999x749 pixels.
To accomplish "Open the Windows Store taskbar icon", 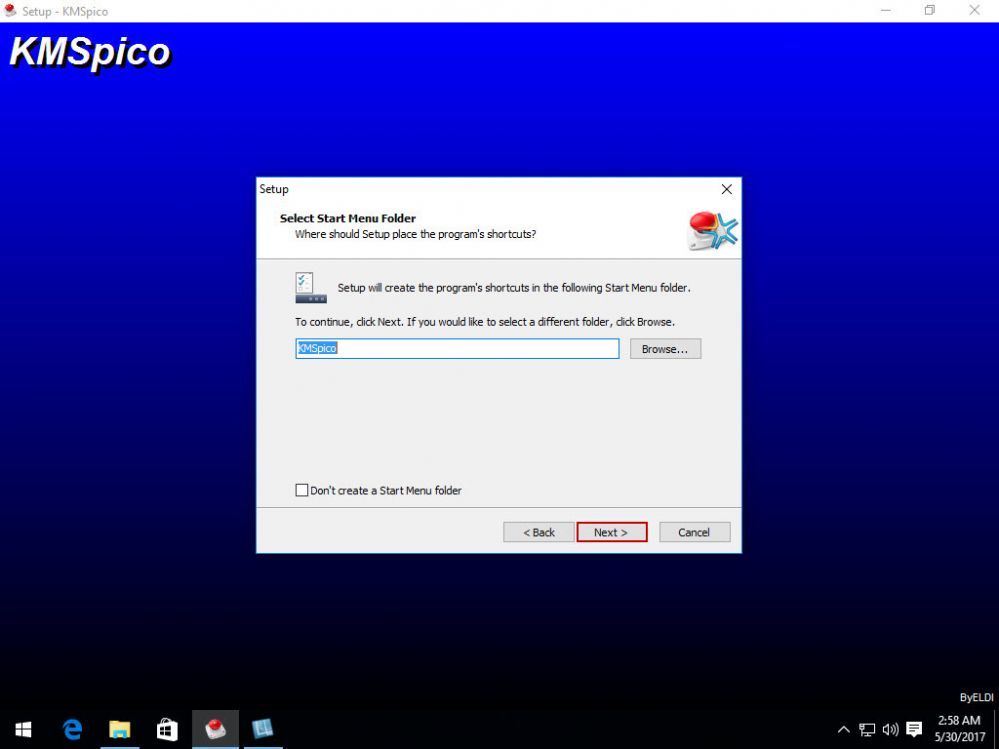I will click(167, 729).
